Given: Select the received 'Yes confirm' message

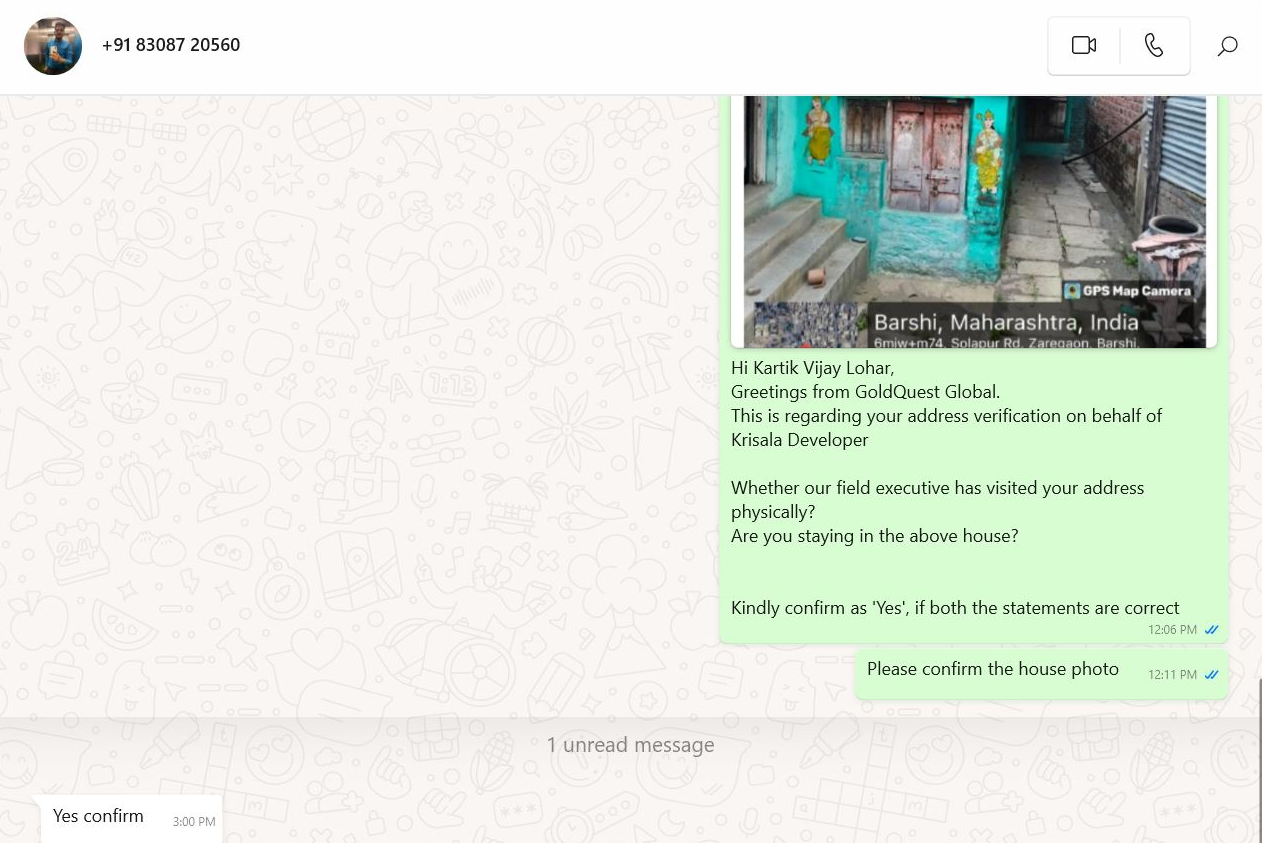Looking at the screenshot, I should pos(98,816).
